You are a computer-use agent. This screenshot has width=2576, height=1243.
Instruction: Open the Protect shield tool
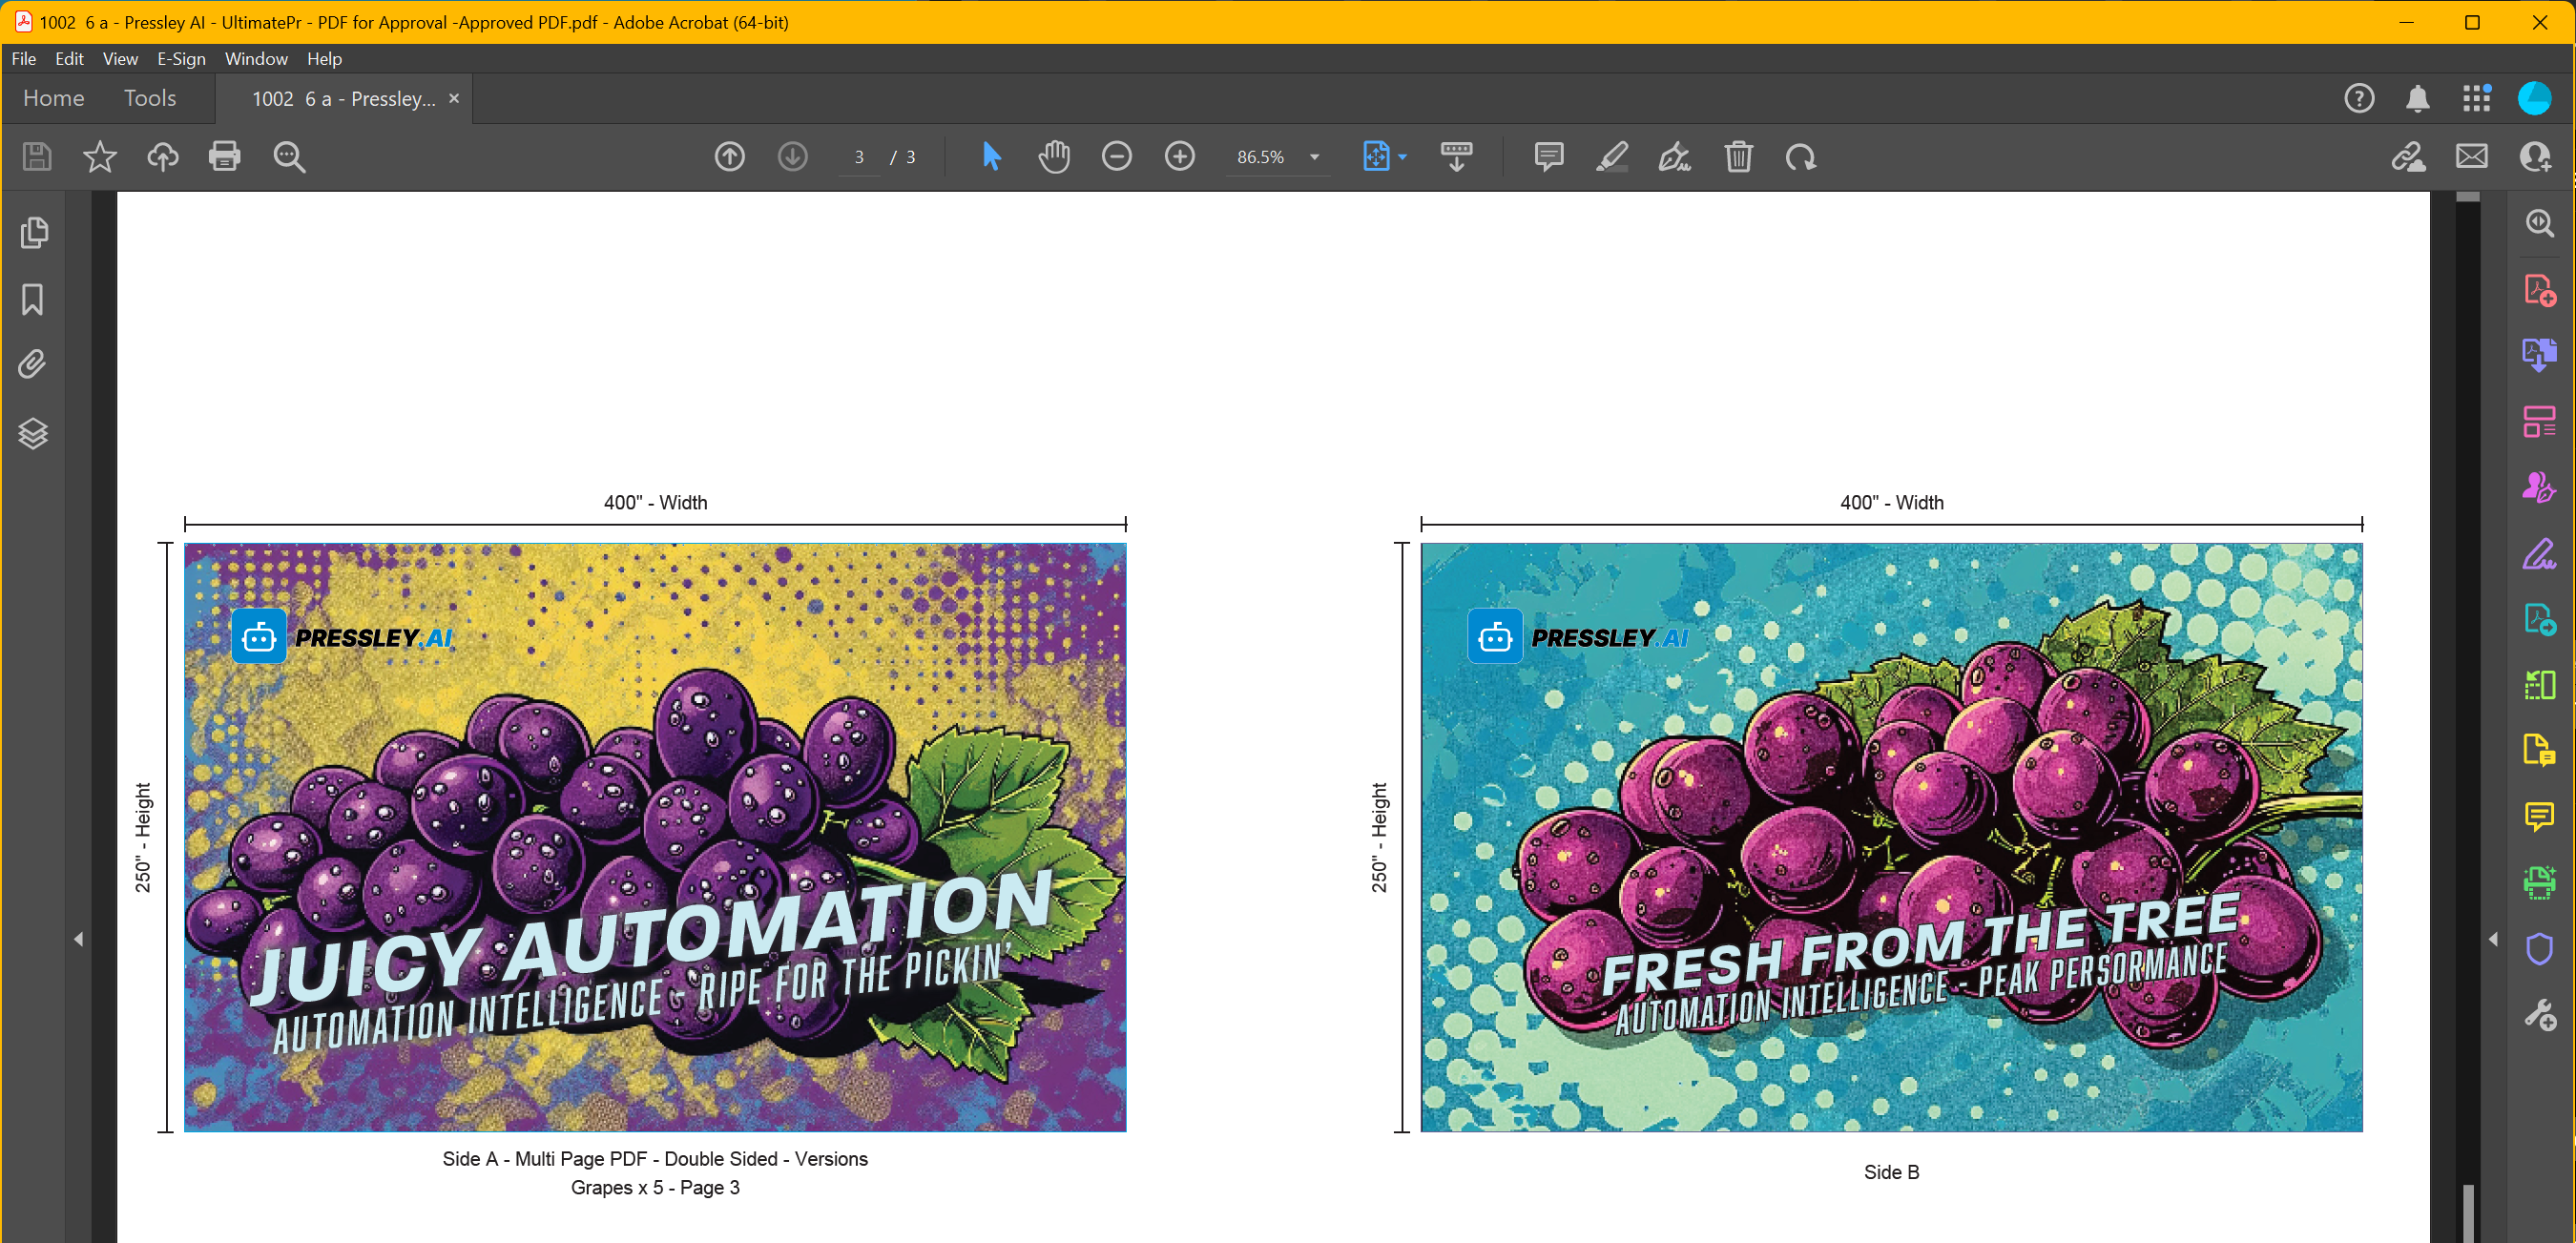2540,949
